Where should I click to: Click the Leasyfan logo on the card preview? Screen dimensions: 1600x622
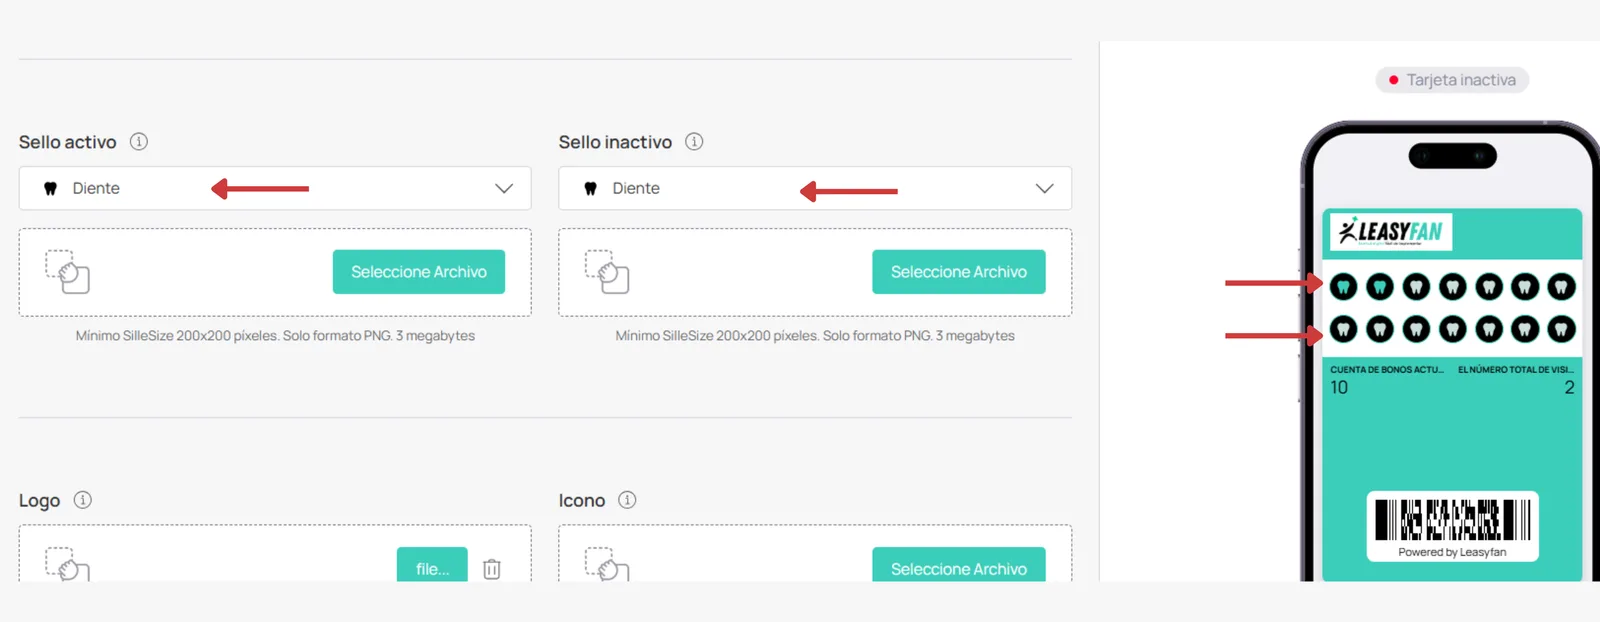pyautogui.click(x=1391, y=232)
